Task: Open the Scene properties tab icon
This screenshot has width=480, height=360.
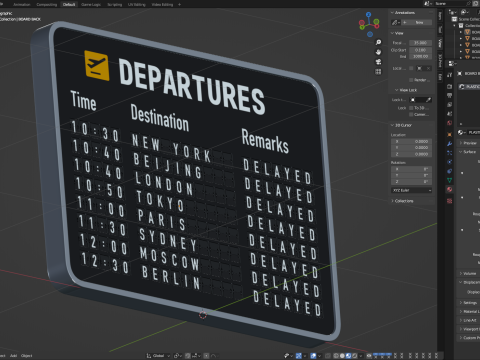Action: coord(450,113)
